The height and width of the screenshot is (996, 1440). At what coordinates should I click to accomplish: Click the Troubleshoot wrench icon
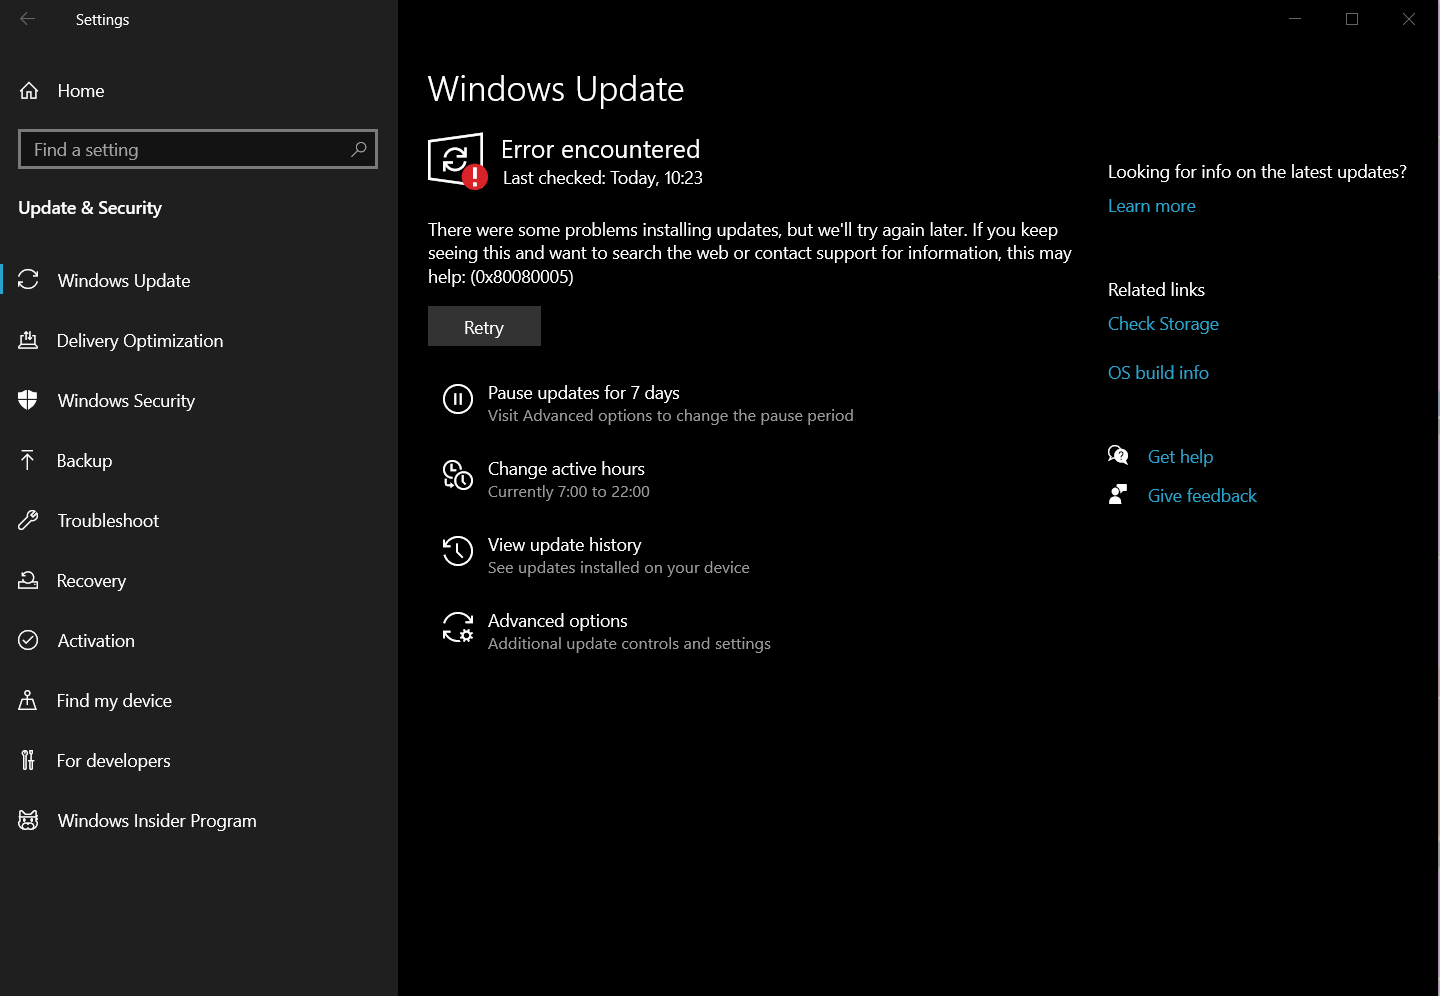[x=28, y=520]
